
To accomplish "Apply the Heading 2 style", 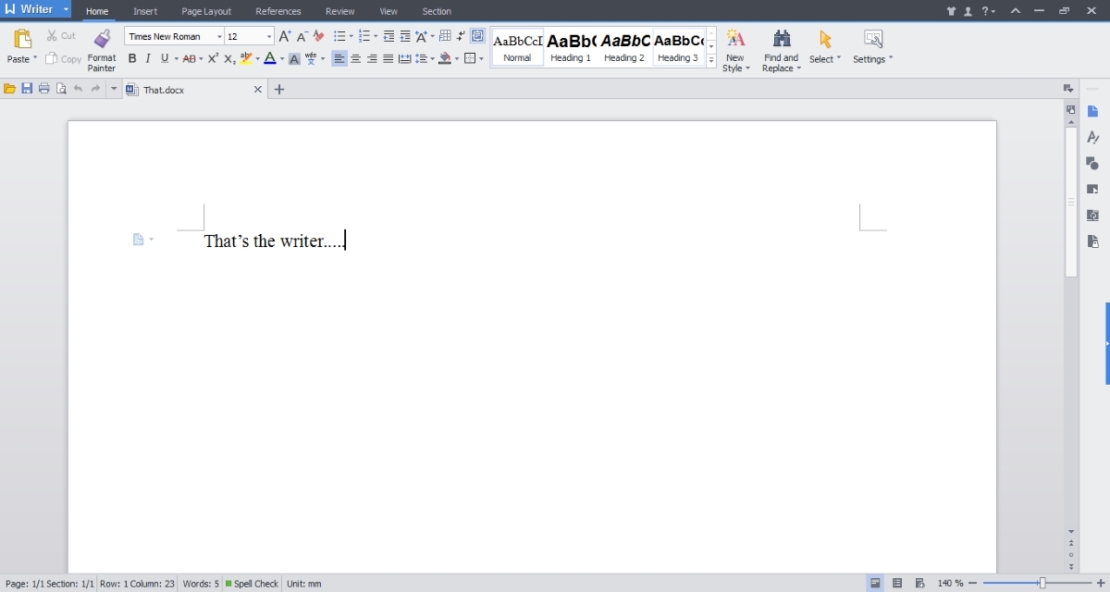I will tap(624, 47).
